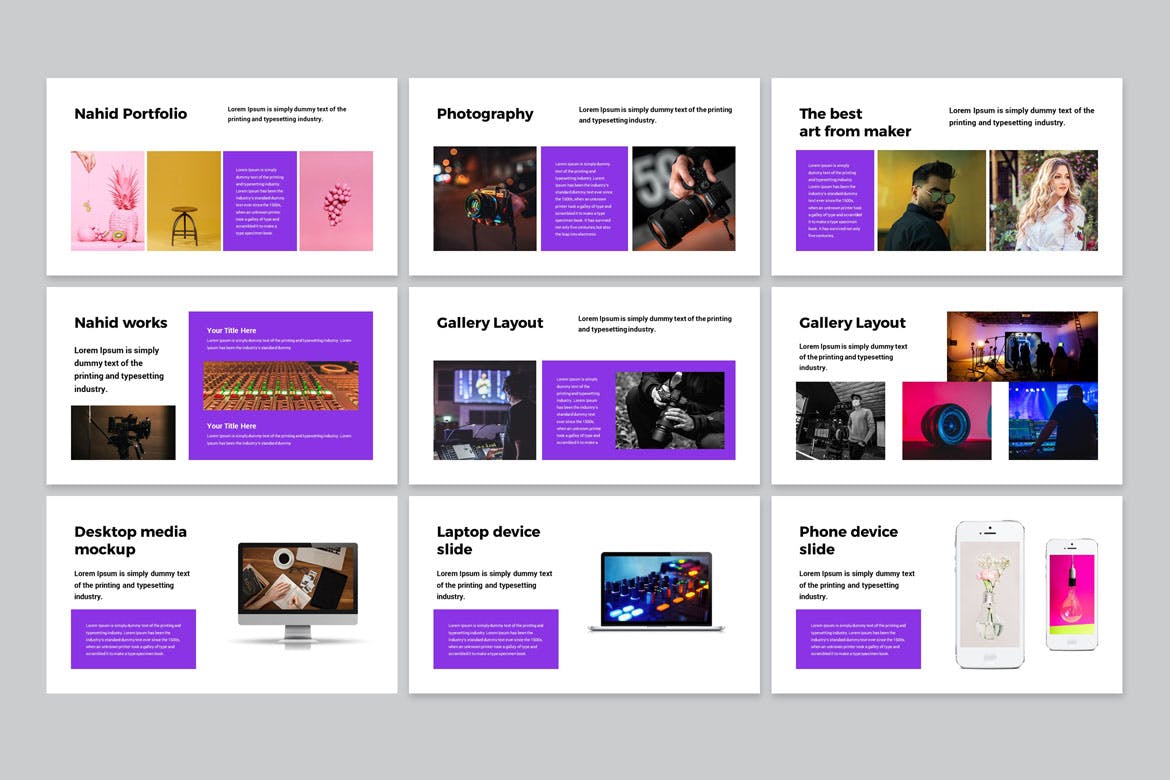Select the hand-held camera lens photo
Image resolution: width=1170 pixels, height=780 pixels.
(683, 199)
